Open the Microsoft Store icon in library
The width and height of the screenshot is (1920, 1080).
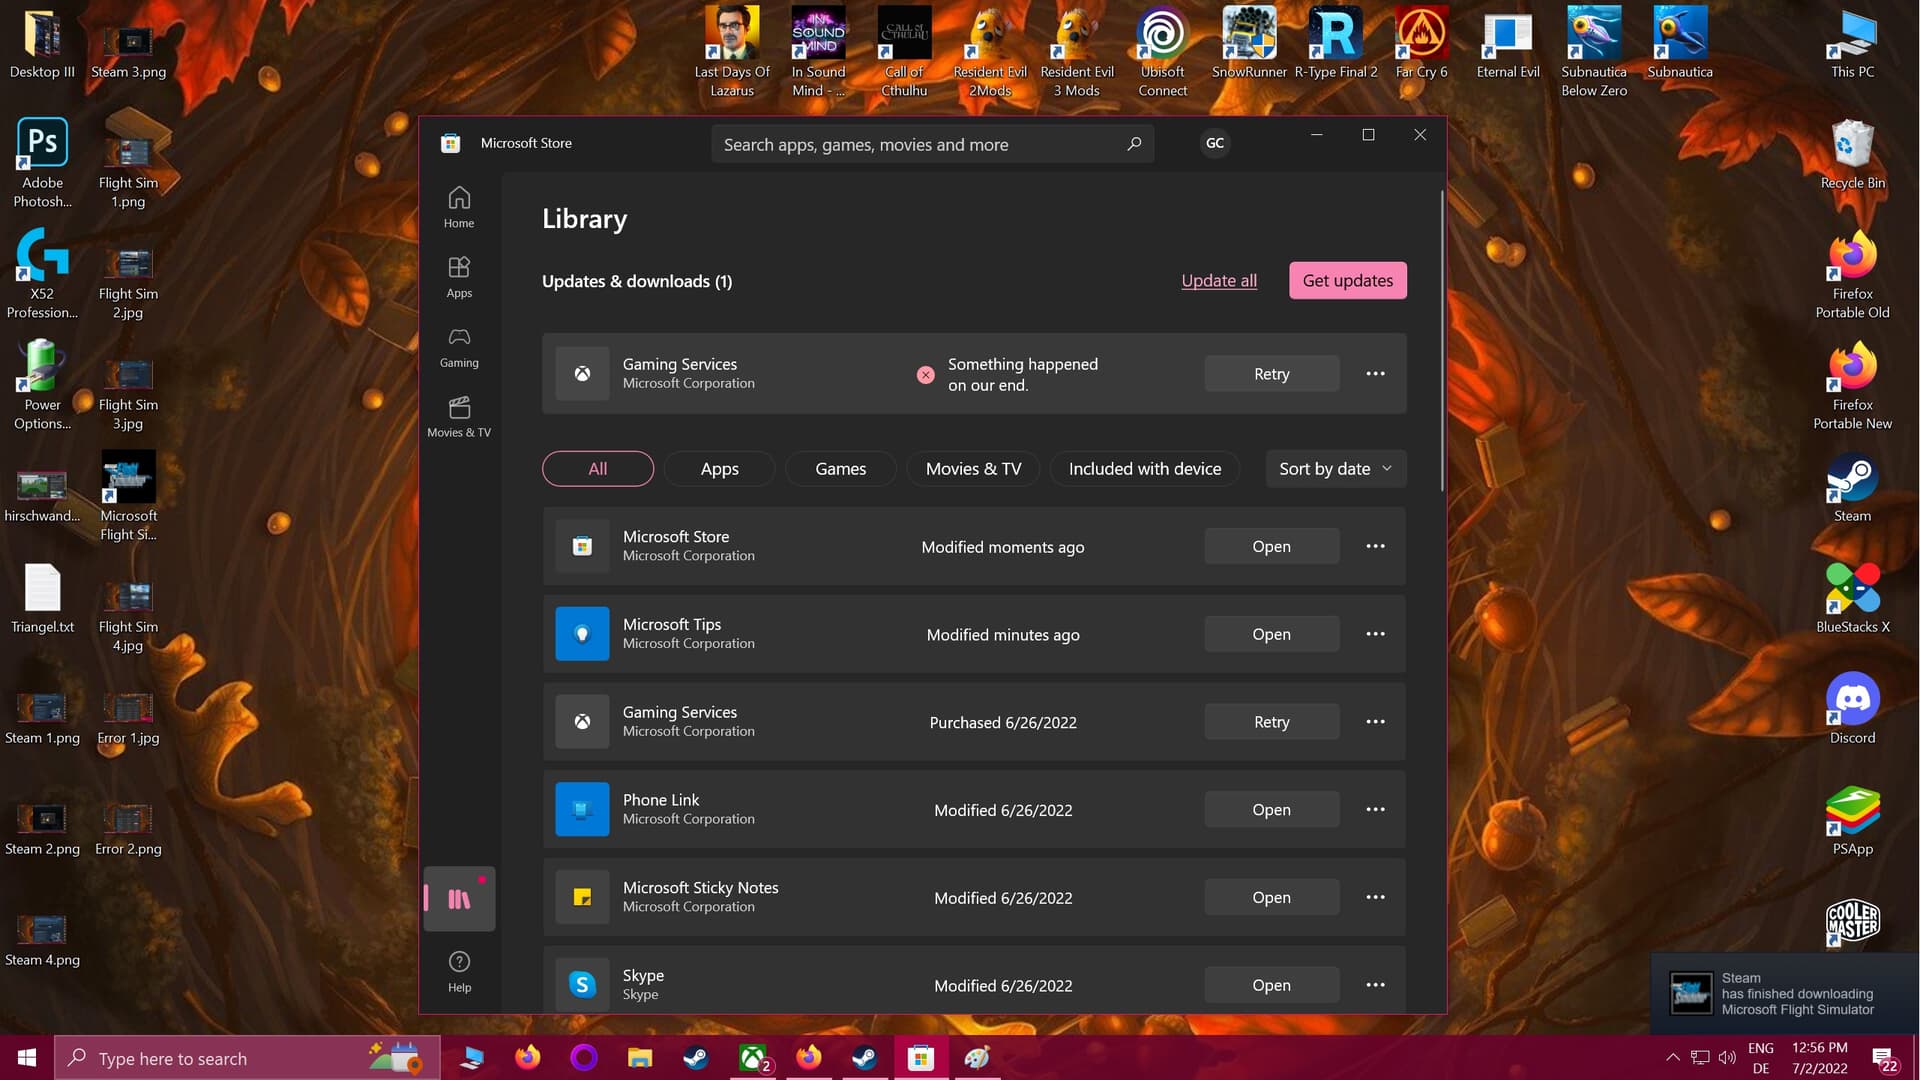[582, 545]
